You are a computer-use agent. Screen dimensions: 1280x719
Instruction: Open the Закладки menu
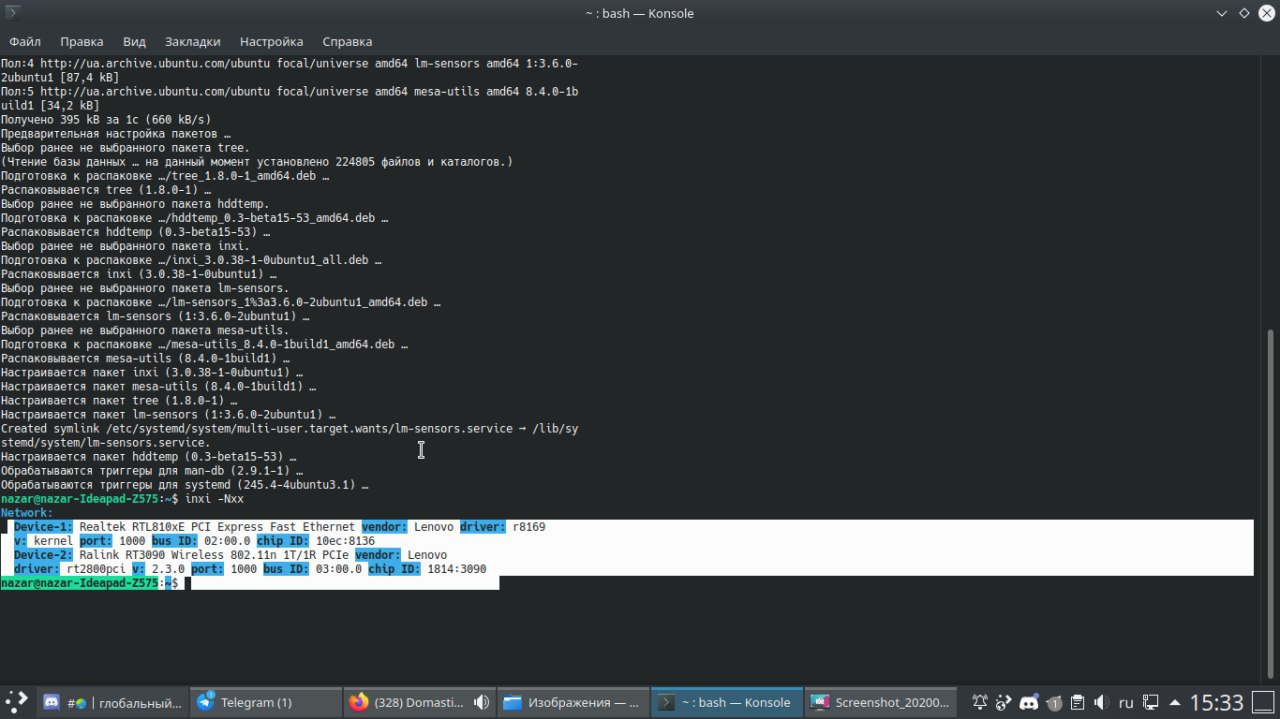click(192, 42)
